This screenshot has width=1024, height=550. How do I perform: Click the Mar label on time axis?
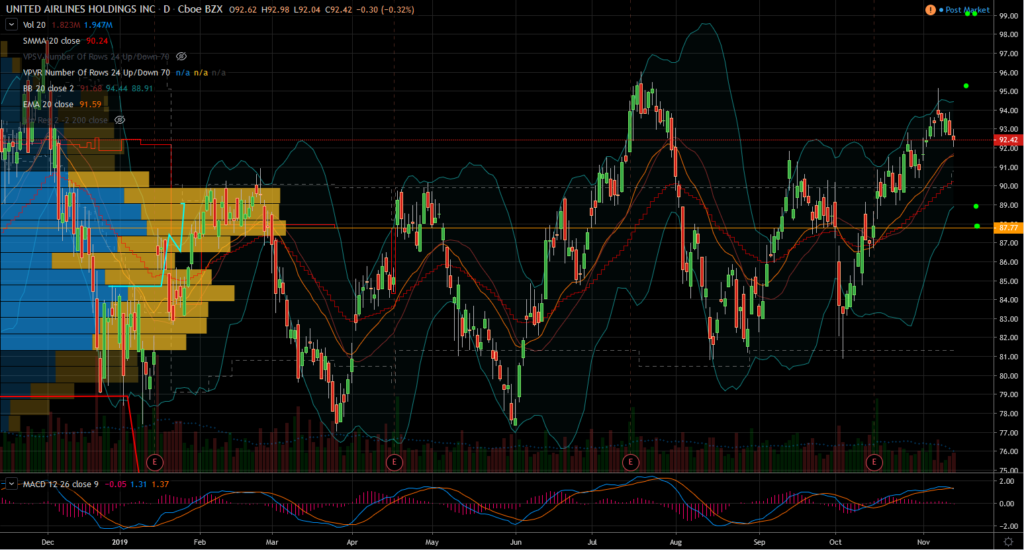pyautogui.click(x=272, y=542)
